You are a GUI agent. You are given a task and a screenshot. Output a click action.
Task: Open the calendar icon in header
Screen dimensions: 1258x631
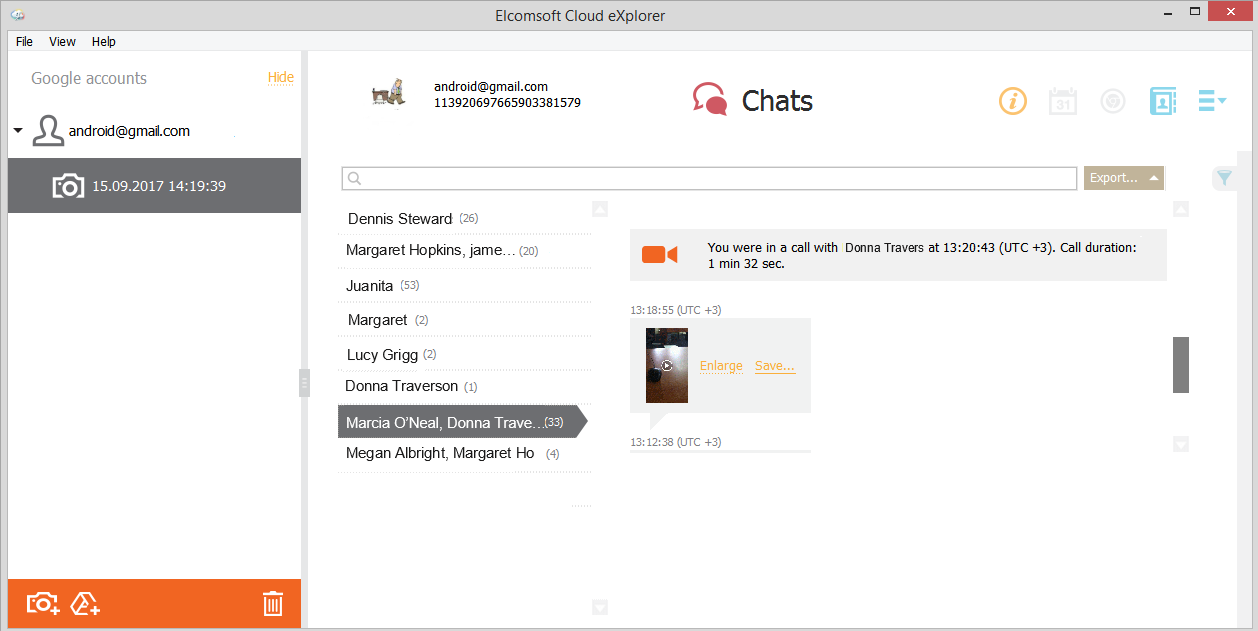tap(1062, 101)
